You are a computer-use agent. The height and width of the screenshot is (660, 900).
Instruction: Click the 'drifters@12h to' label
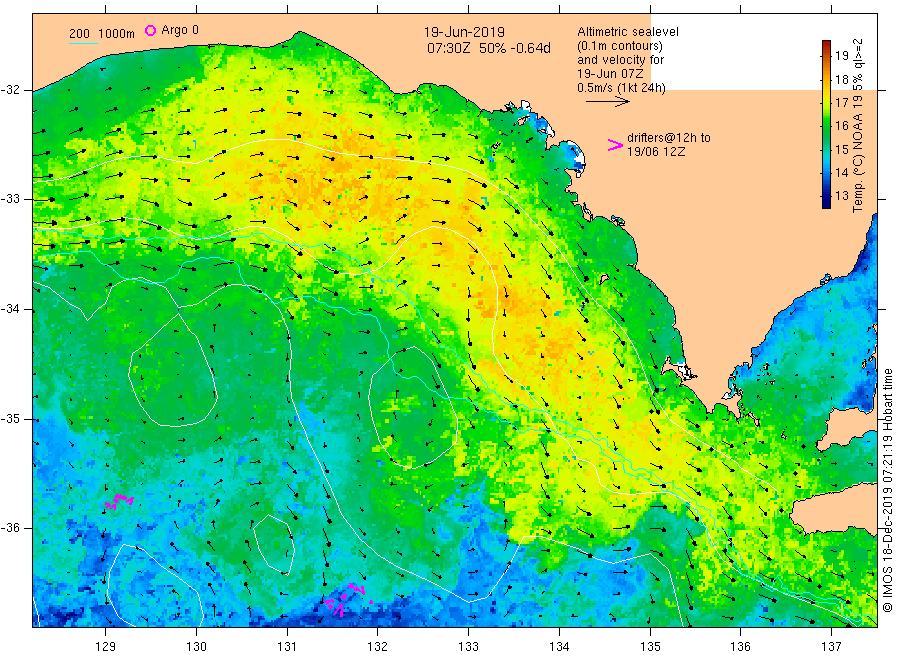(669, 138)
